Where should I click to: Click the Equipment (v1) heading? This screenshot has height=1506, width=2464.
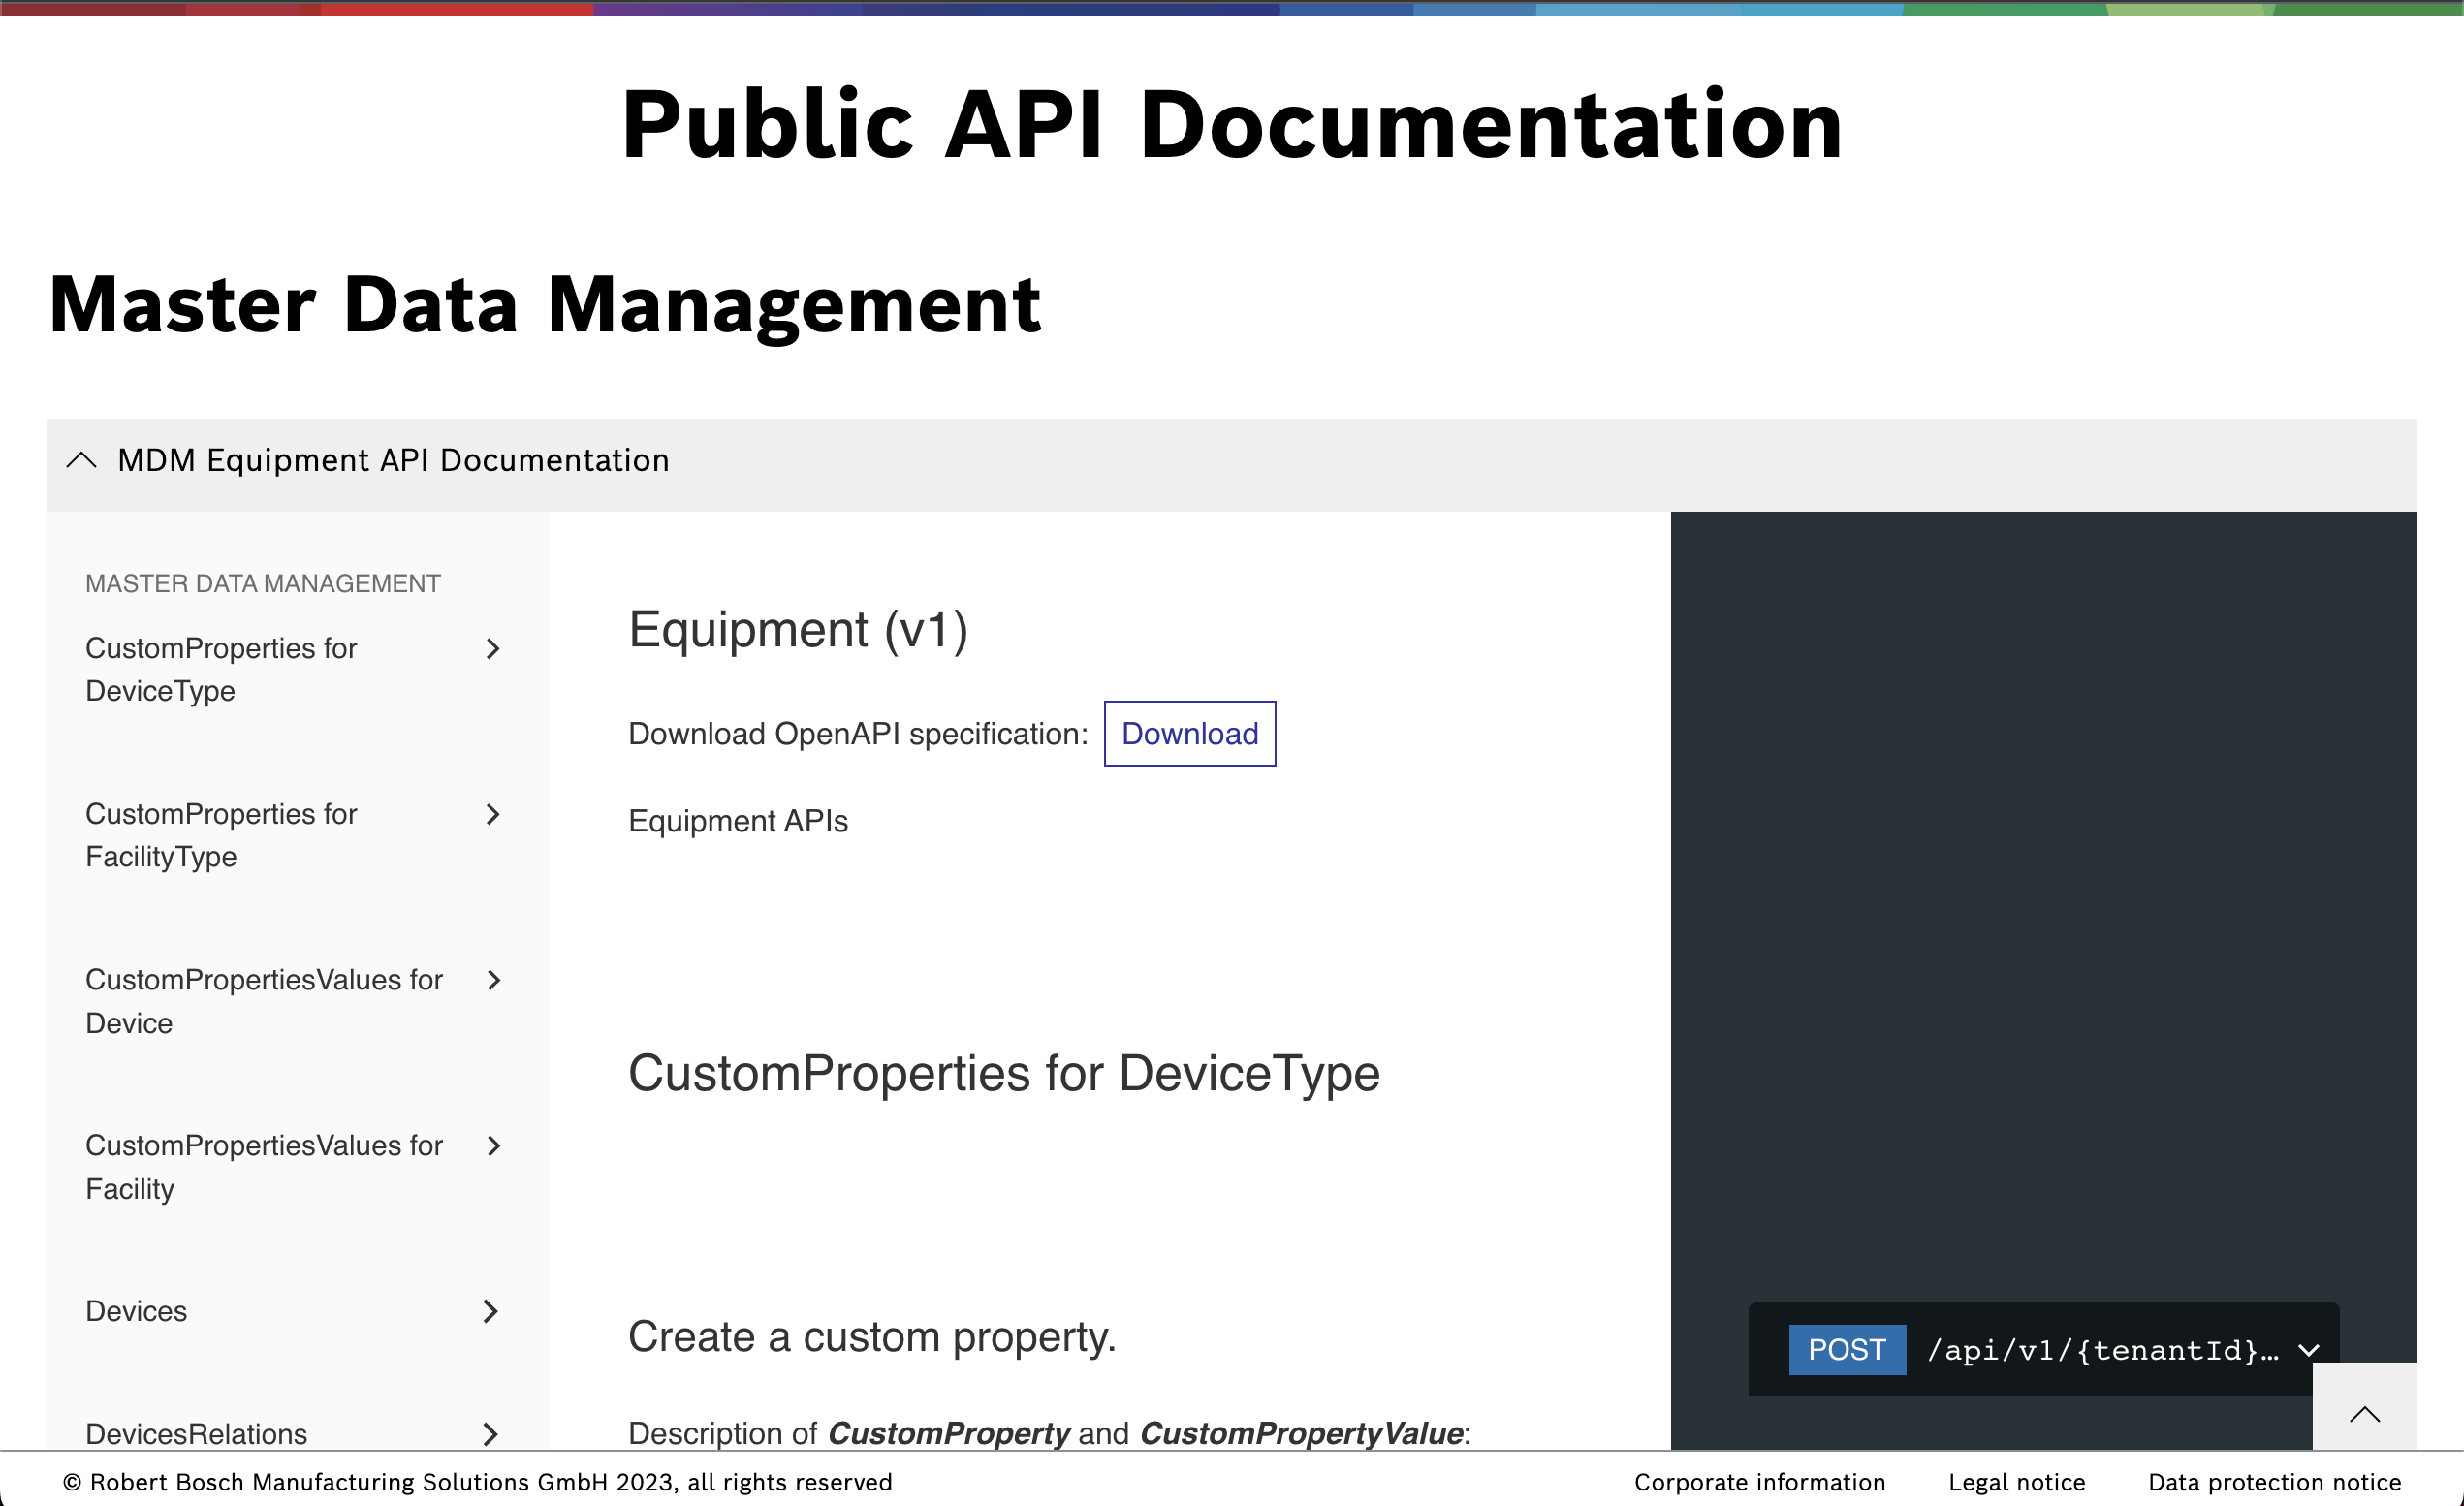[x=798, y=630]
